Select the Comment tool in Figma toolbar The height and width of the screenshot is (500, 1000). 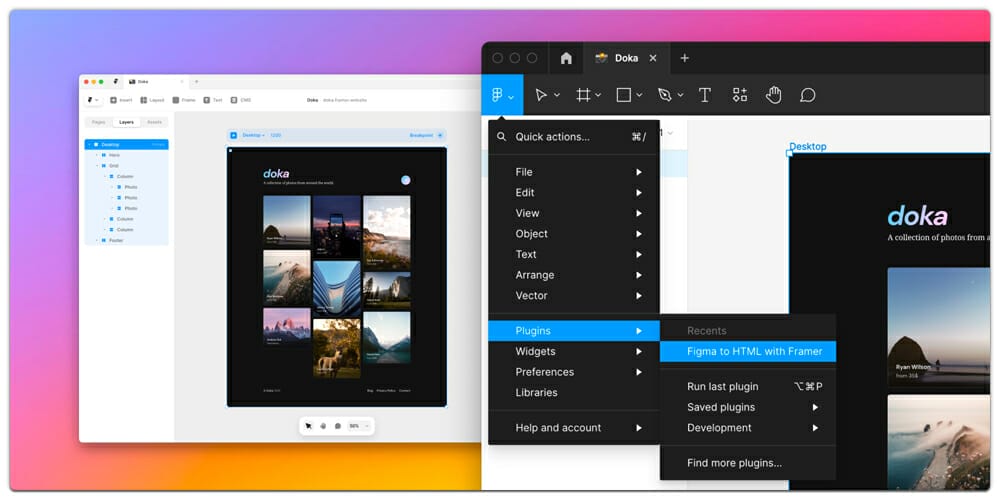(808, 95)
